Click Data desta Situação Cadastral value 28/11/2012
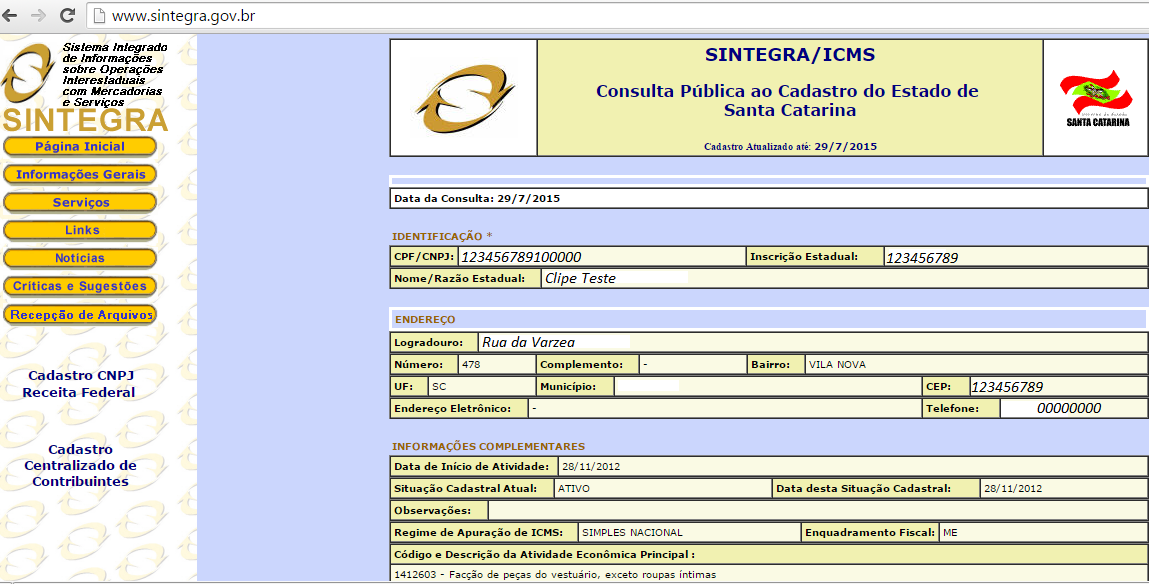Viewport: 1149px width, 584px height. [x=1013, y=488]
